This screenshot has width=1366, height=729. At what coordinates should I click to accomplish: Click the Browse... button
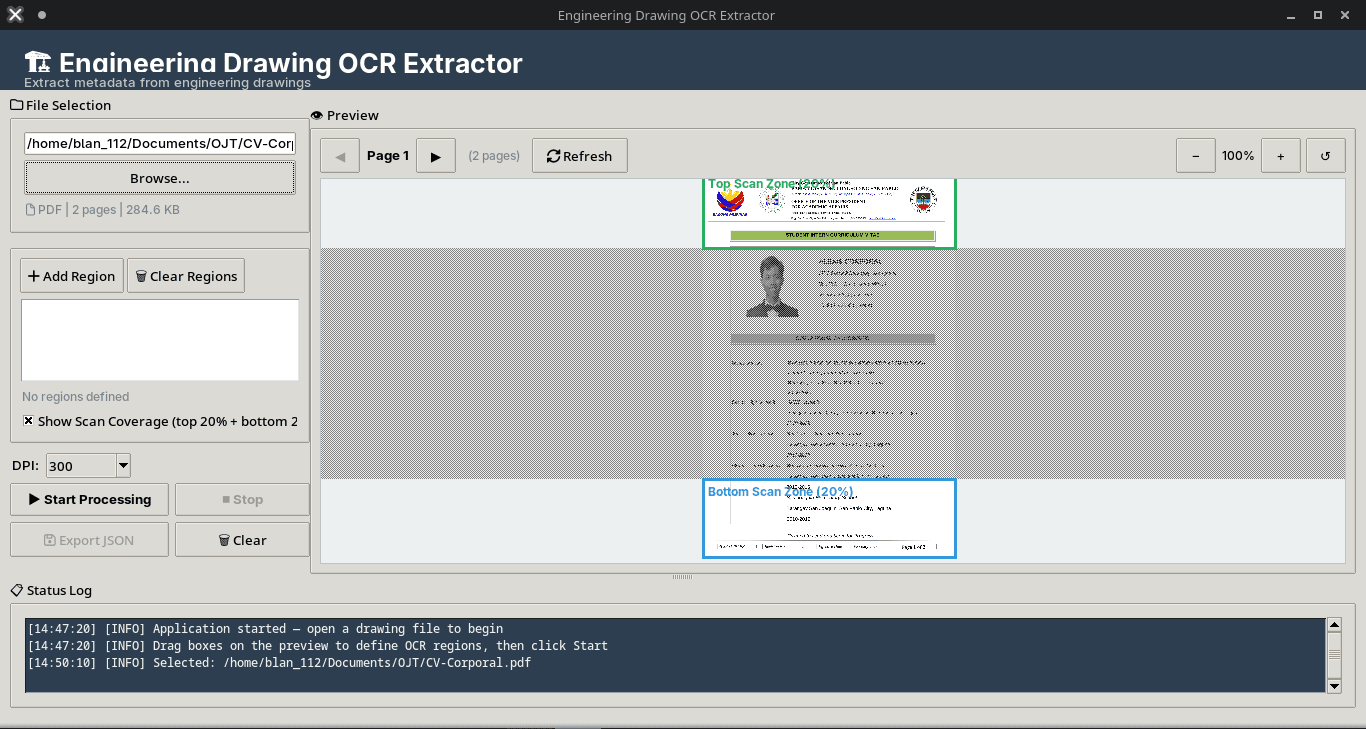160,178
